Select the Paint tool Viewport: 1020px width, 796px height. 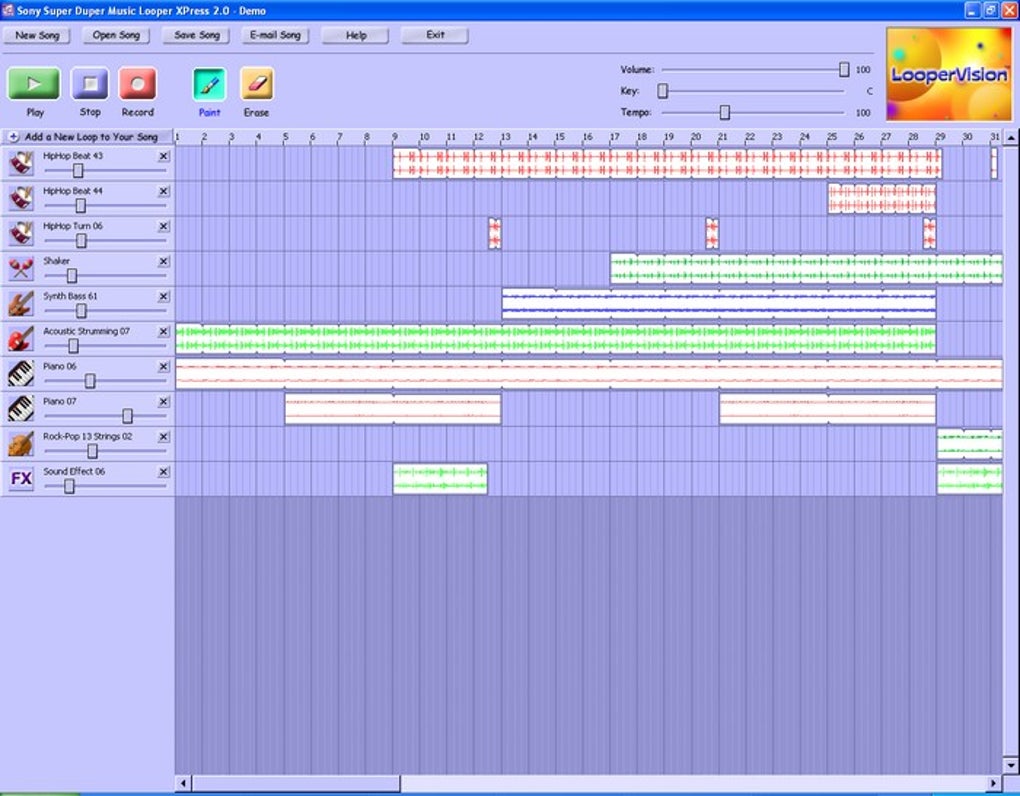(x=209, y=84)
